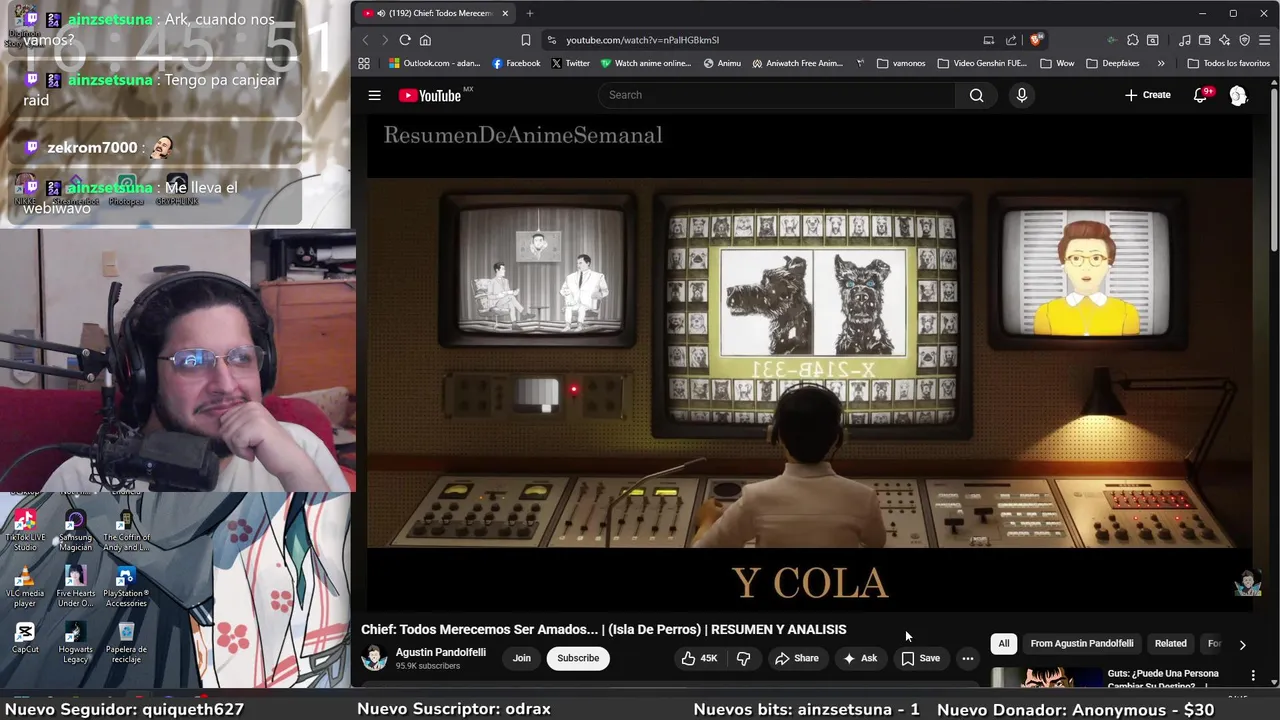
Task: Open the Hogwarts Legacy desktop icon
Action: point(75,642)
